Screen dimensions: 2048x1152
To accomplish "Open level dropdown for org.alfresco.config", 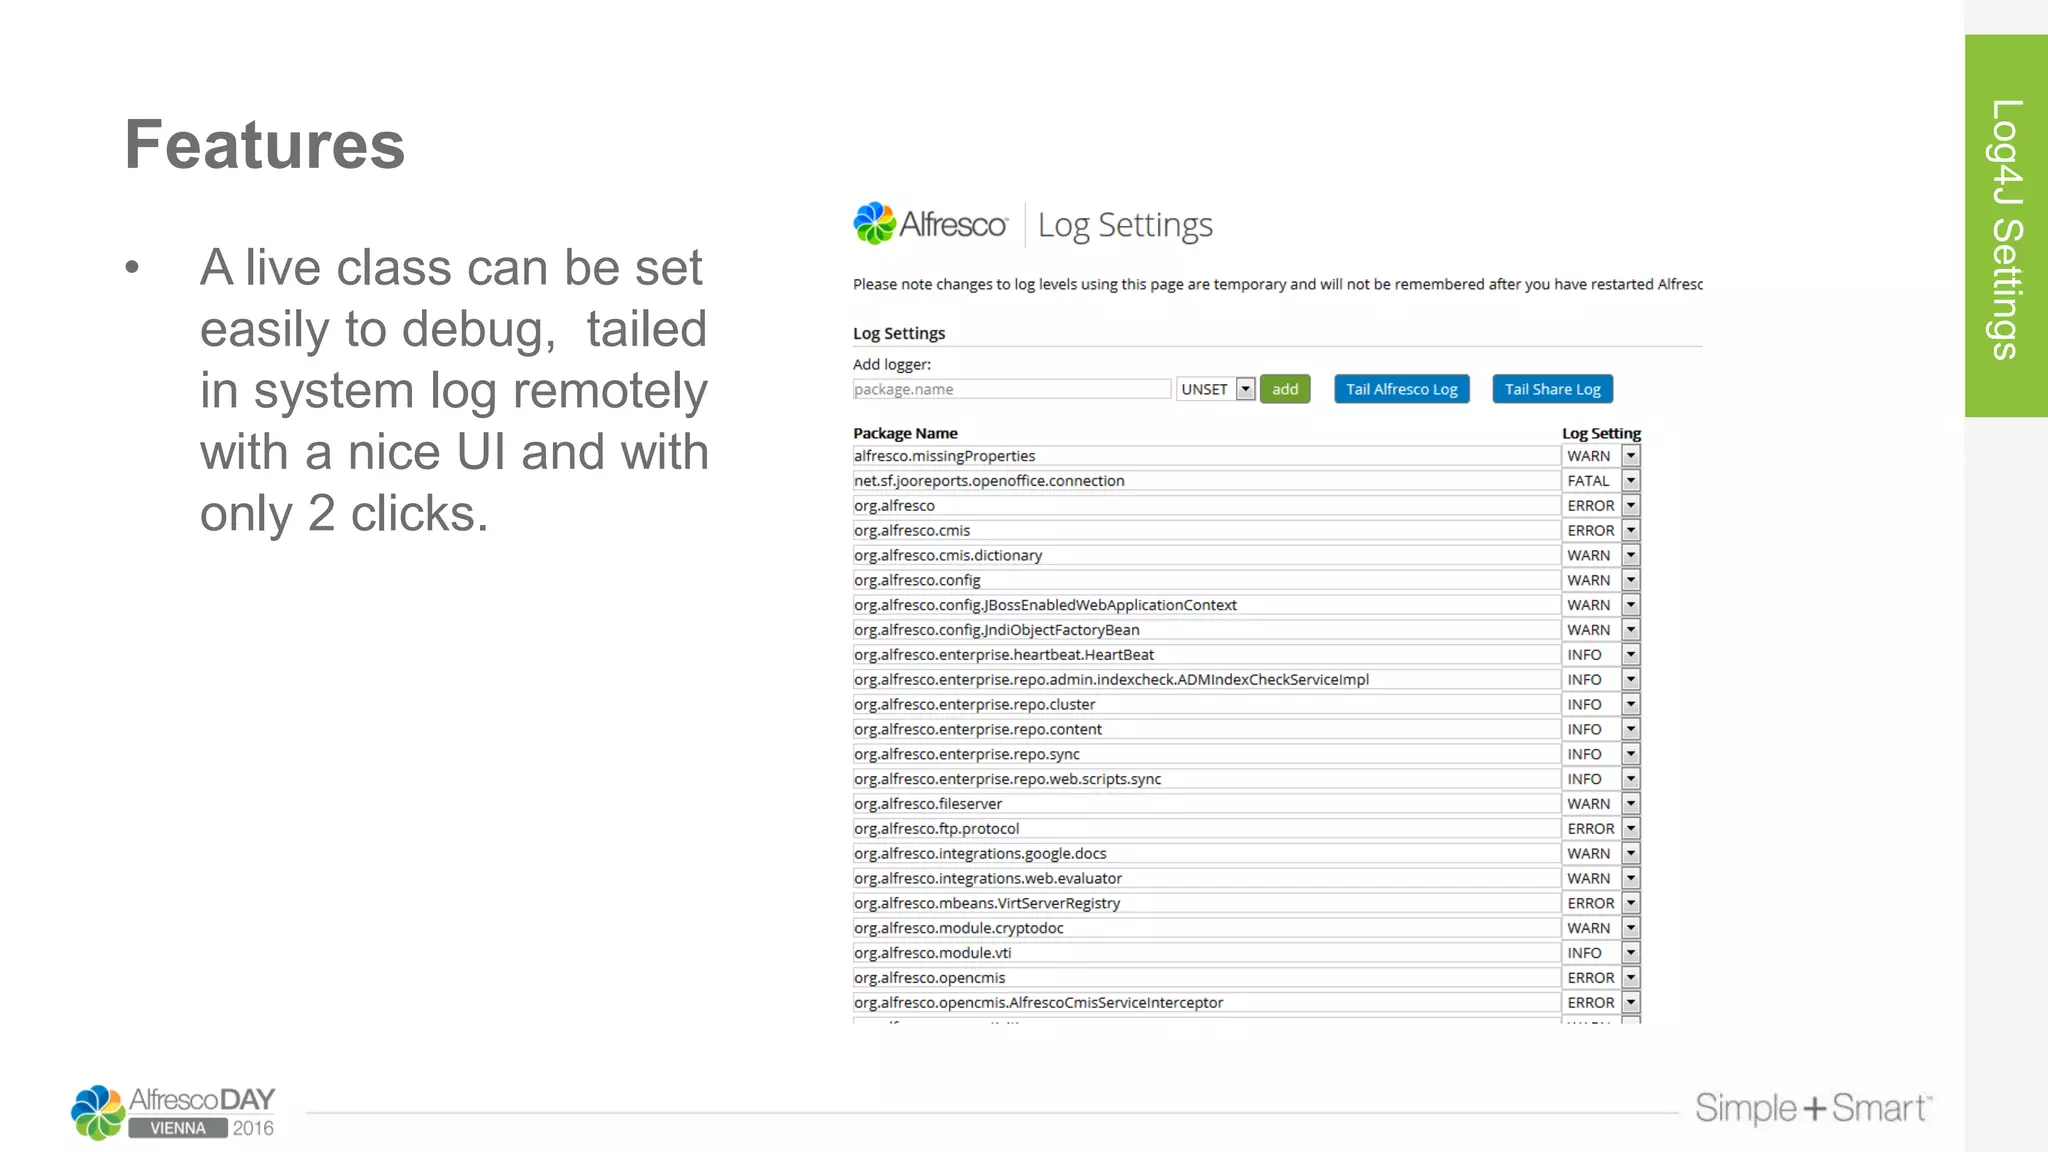I will pos(1601,580).
